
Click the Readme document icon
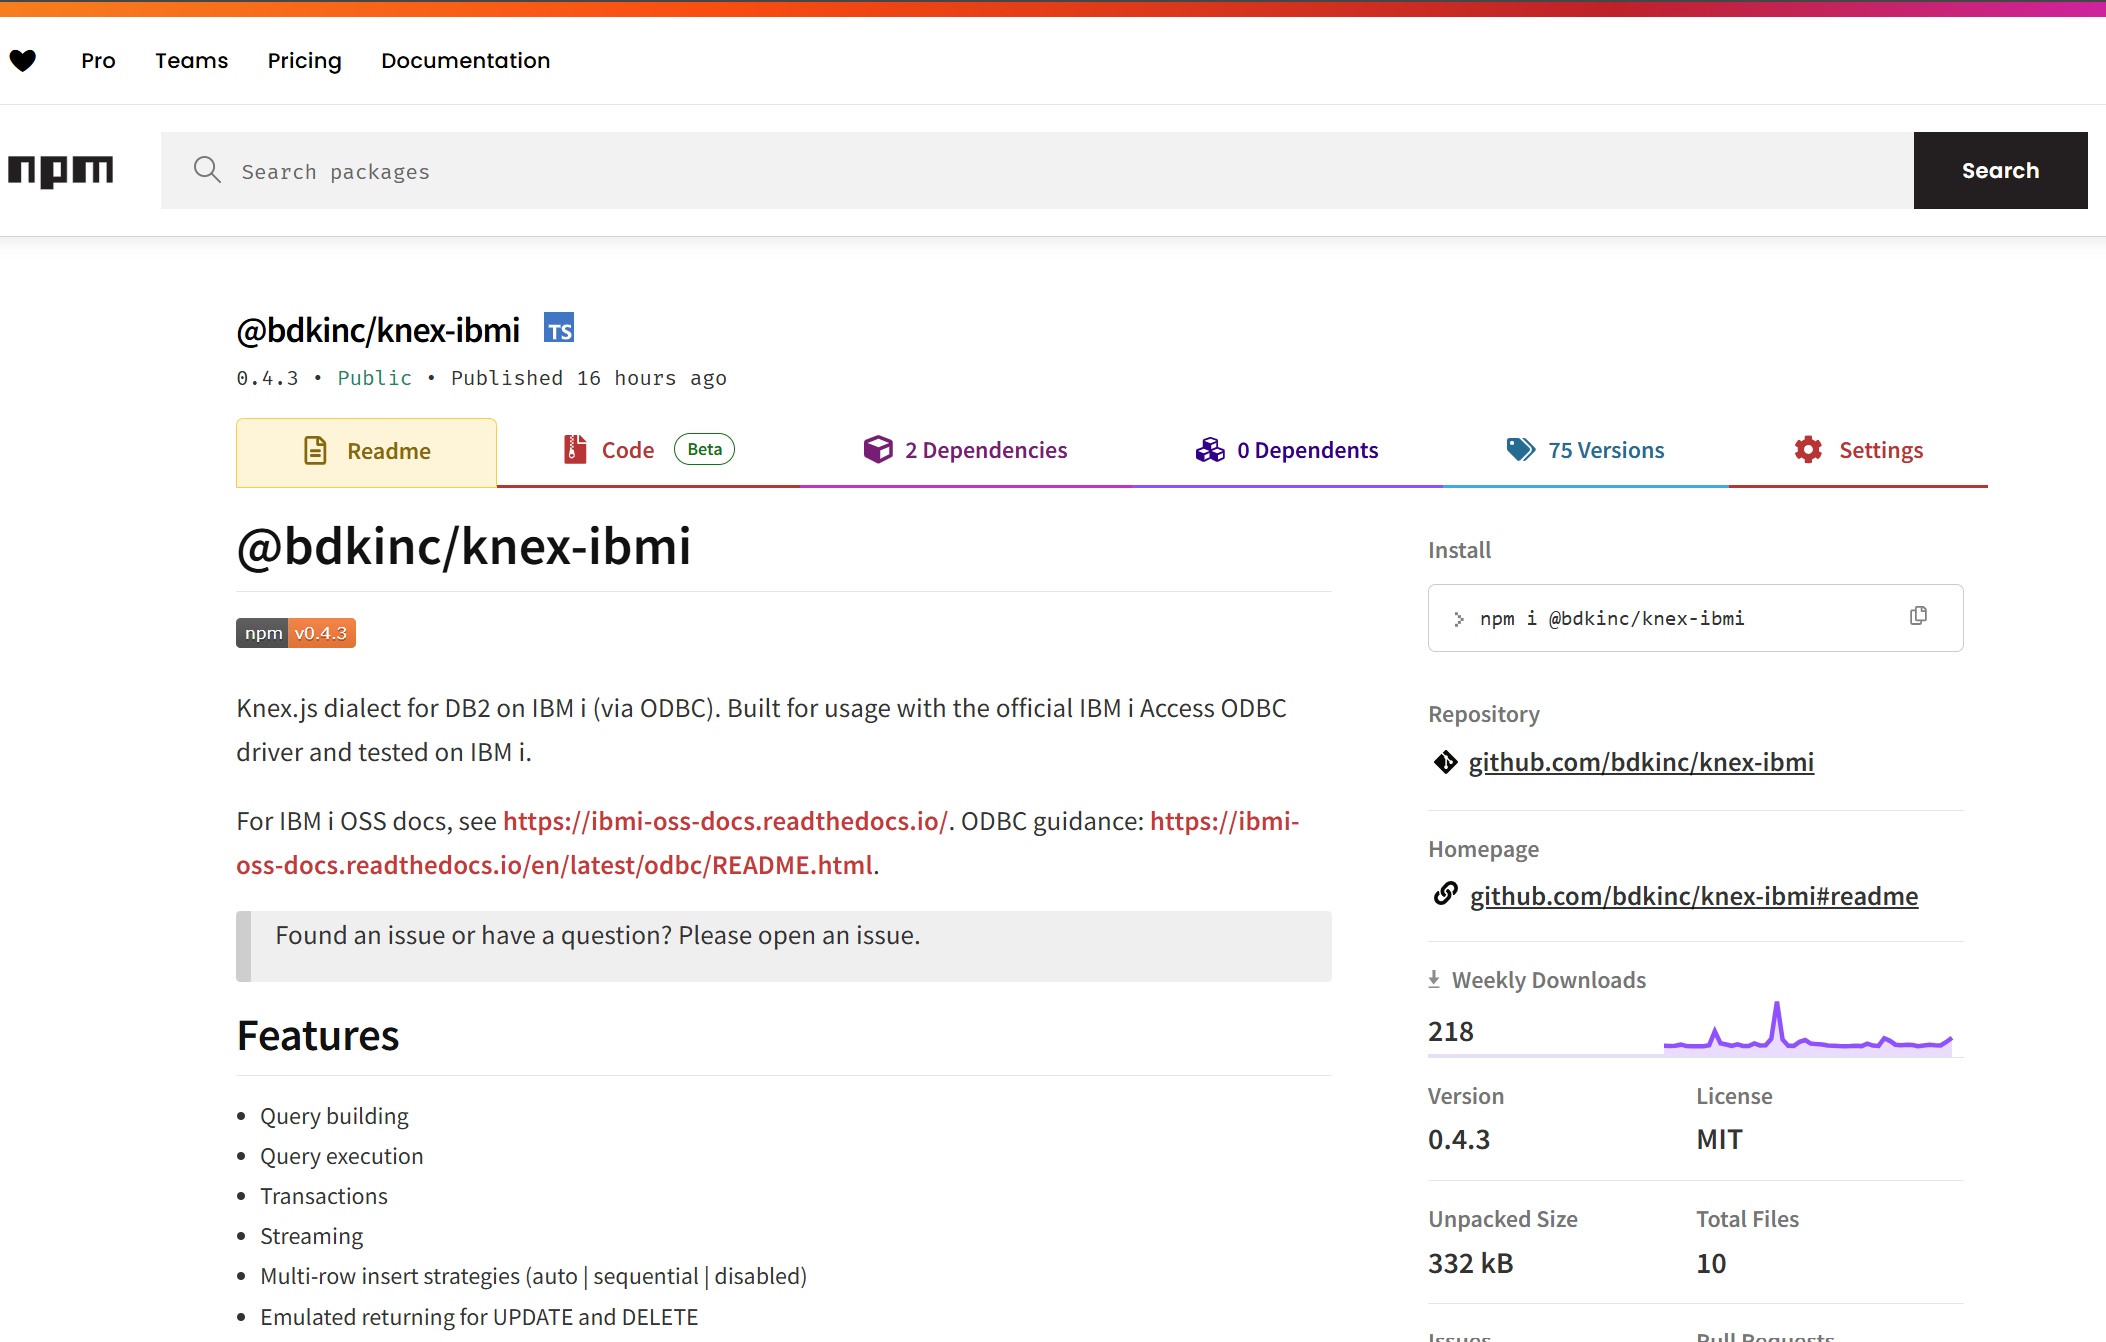(x=315, y=451)
